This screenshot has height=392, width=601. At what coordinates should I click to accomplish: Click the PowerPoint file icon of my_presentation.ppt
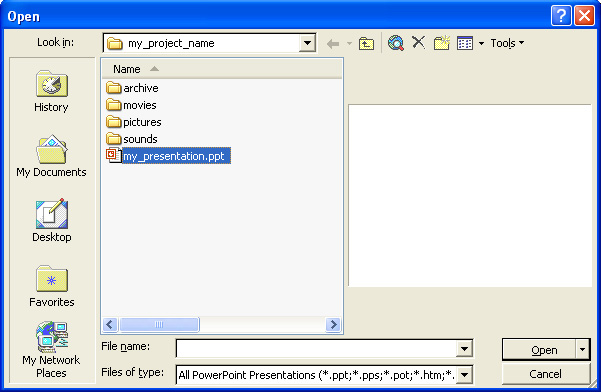click(x=113, y=156)
